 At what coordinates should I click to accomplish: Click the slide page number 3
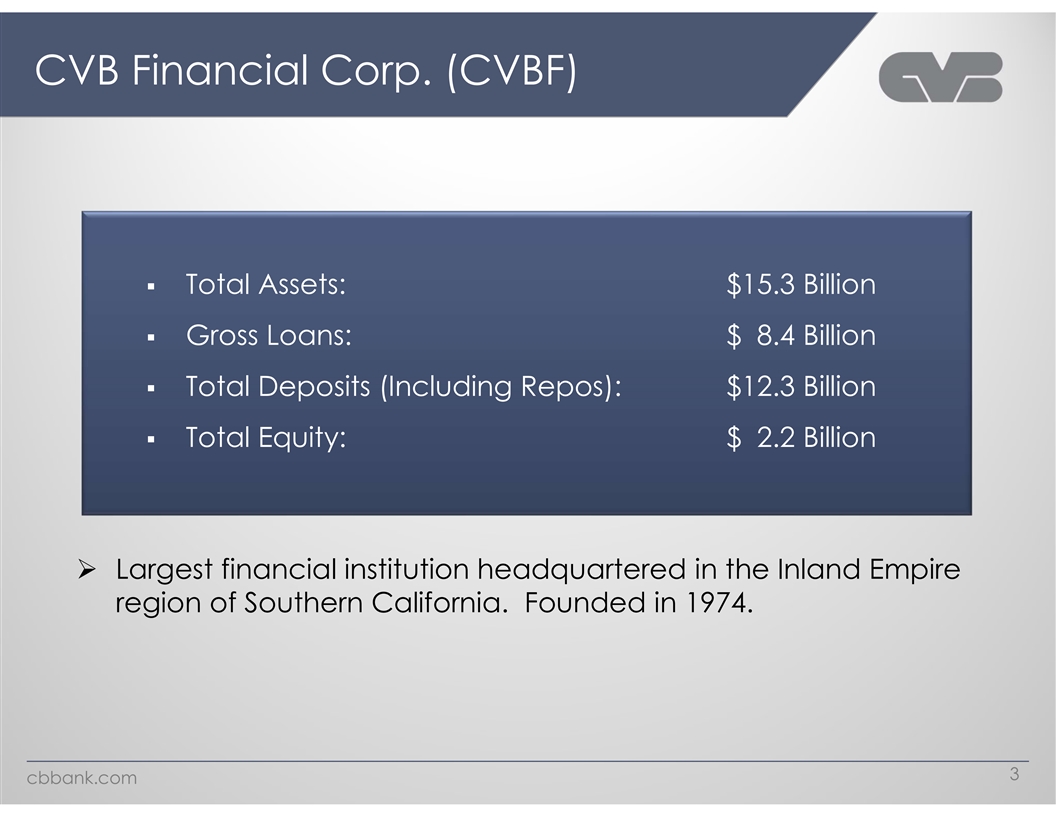(1014, 774)
